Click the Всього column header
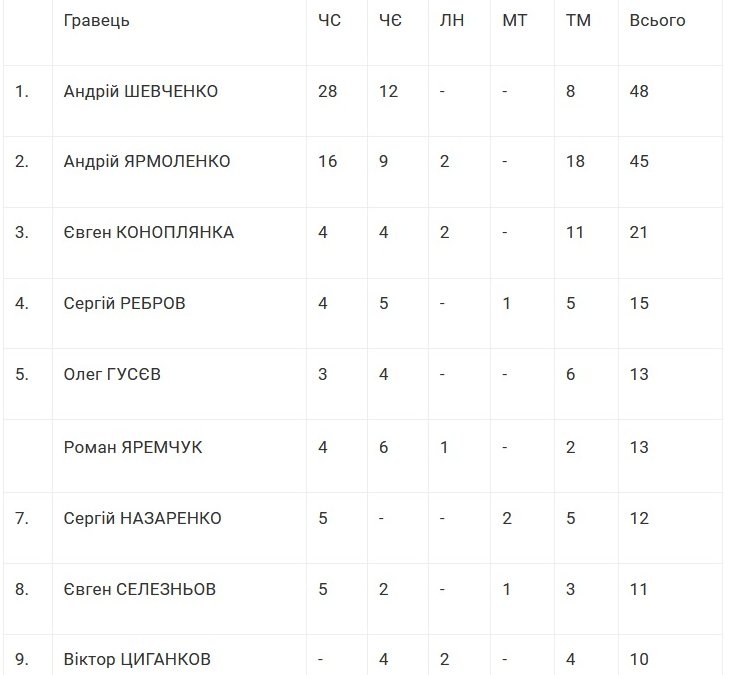Image resolution: width=732 pixels, height=675 pixels. tap(657, 20)
